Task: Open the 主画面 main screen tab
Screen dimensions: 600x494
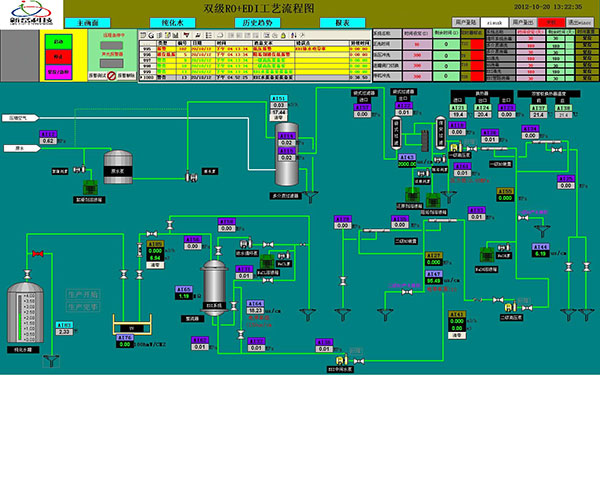Action: click(x=93, y=21)
